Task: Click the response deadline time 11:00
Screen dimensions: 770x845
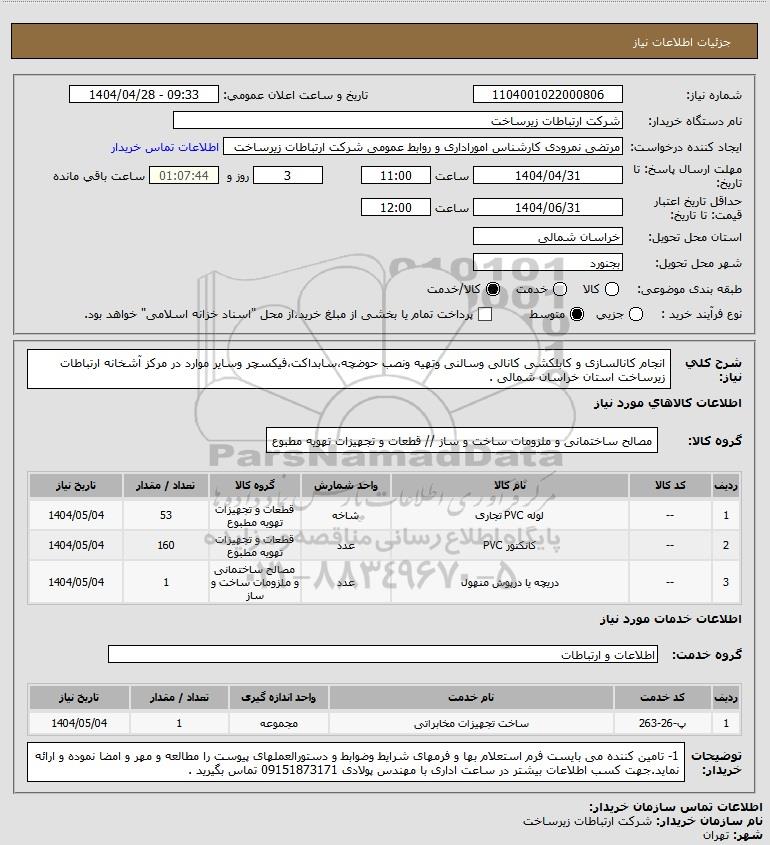Action: coord(396,176)
